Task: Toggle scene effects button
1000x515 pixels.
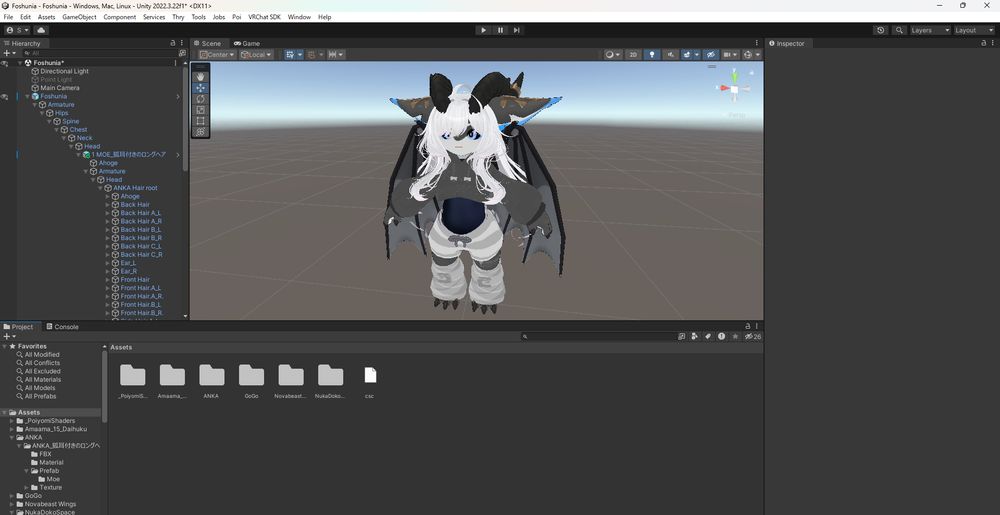Action: [687, 55]
